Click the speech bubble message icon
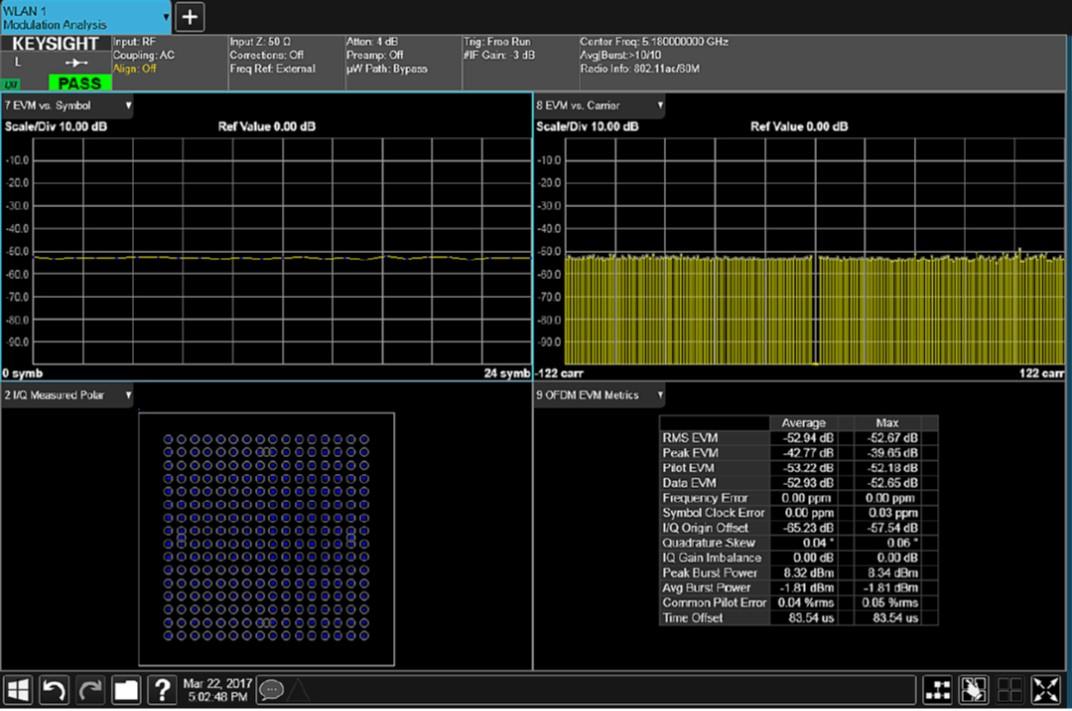This screenshot has height=711, width=1072. pos(271,689)
